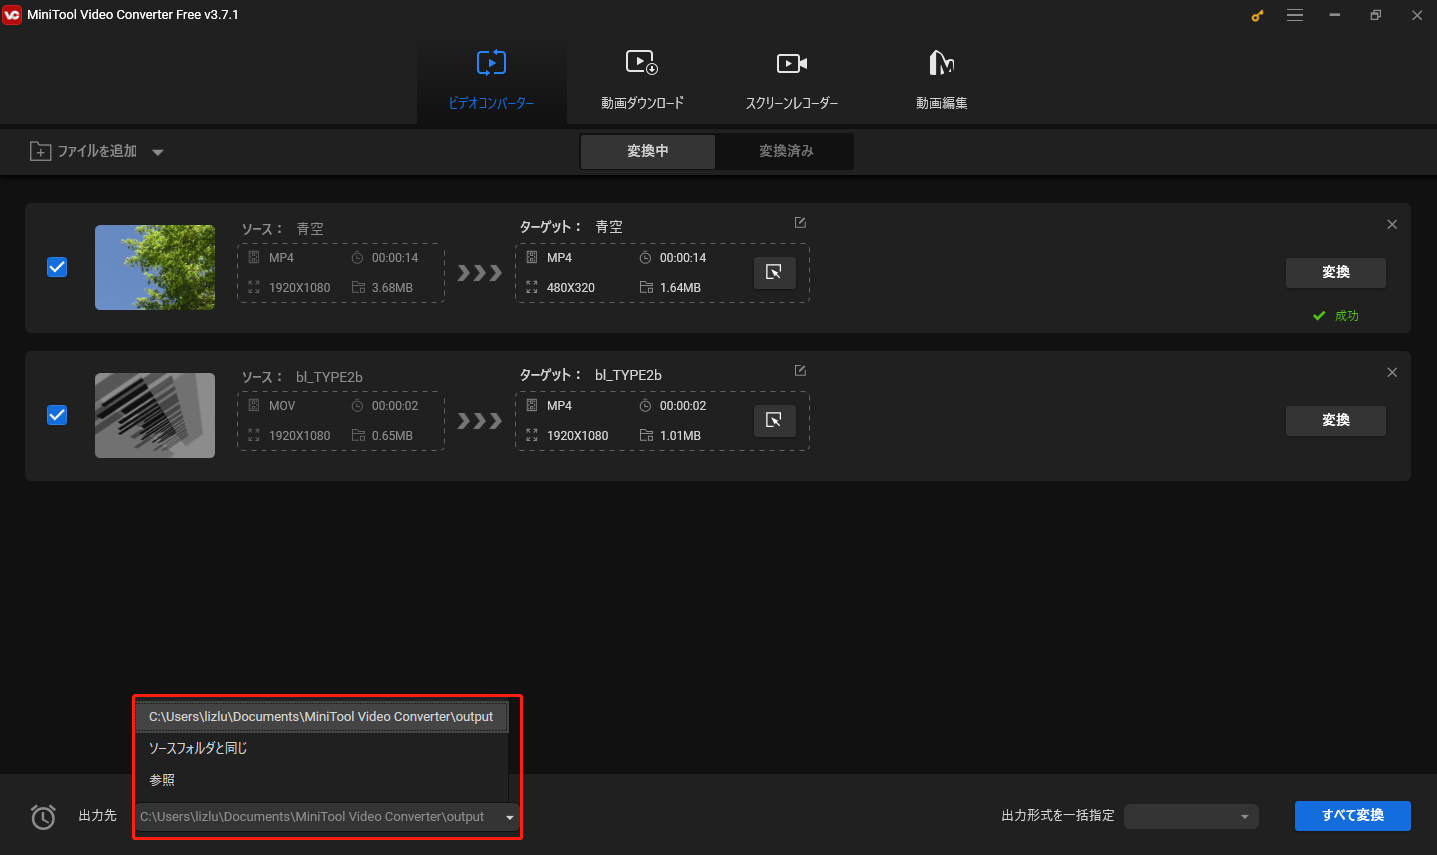Click the MiniTool app logo icon

coord(12,15)
